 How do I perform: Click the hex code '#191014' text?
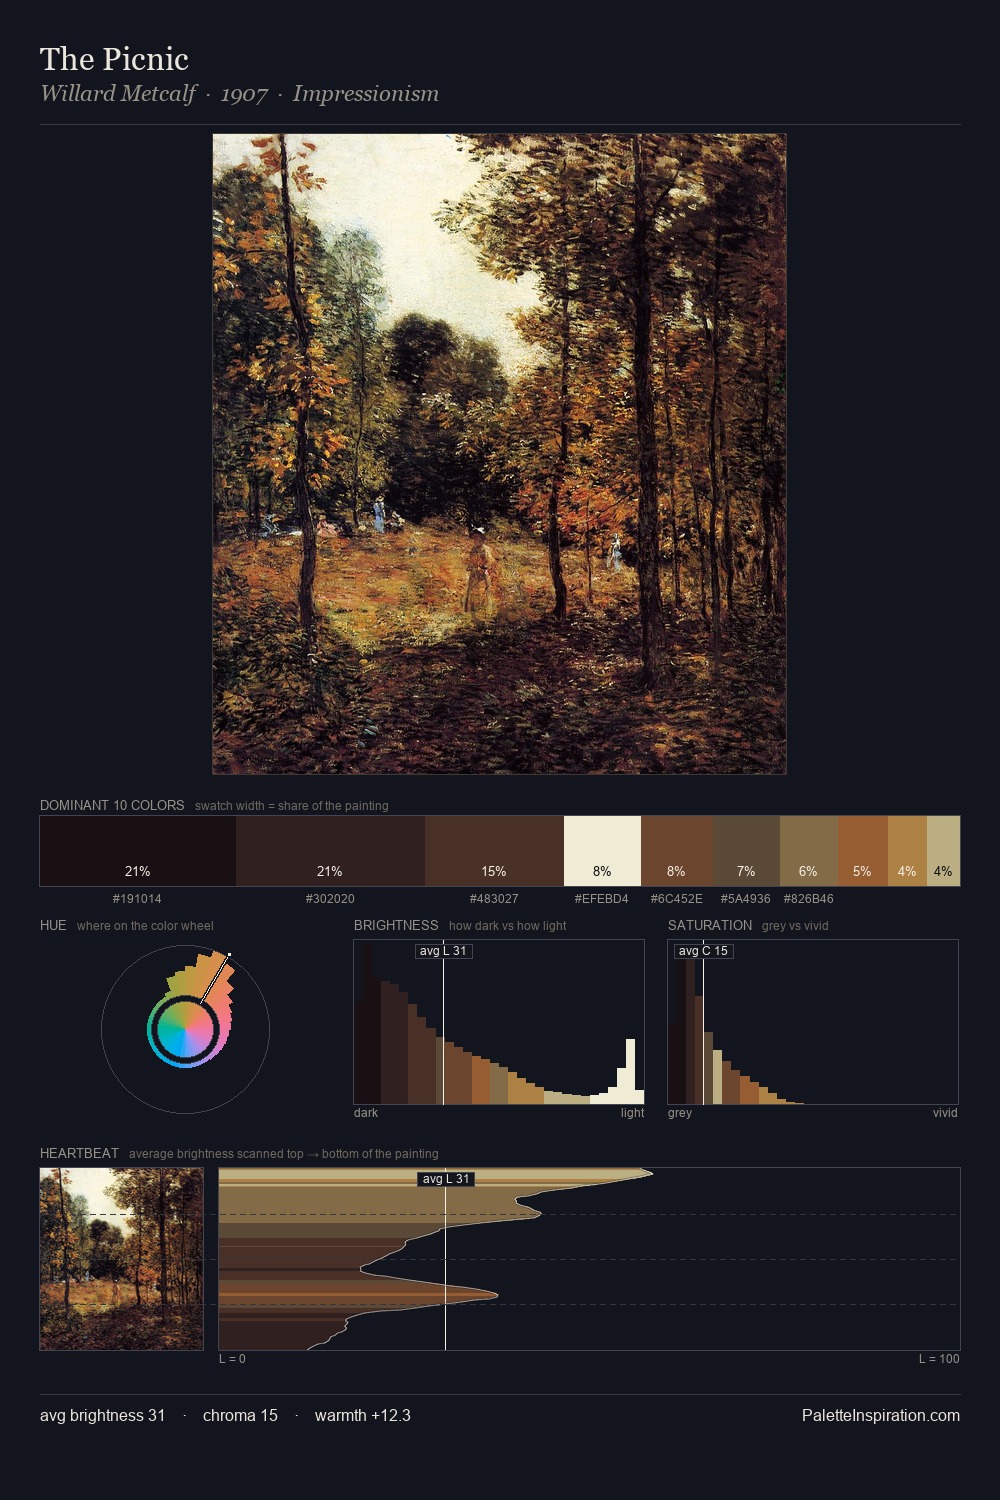click(137, 899)
